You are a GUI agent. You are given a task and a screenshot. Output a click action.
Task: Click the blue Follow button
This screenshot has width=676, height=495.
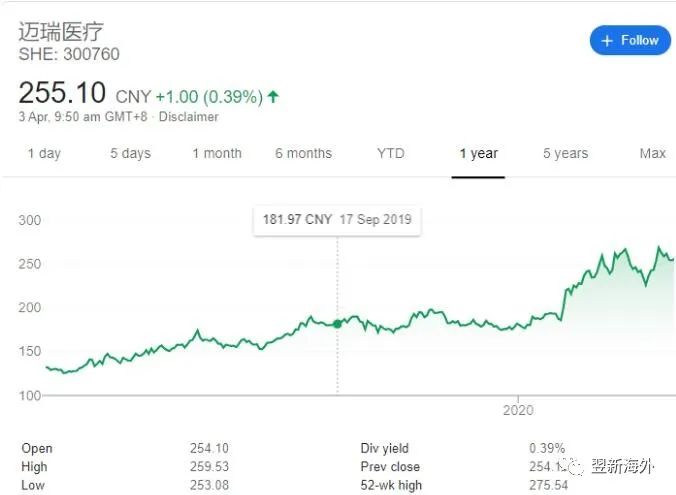tap(630, 41)
